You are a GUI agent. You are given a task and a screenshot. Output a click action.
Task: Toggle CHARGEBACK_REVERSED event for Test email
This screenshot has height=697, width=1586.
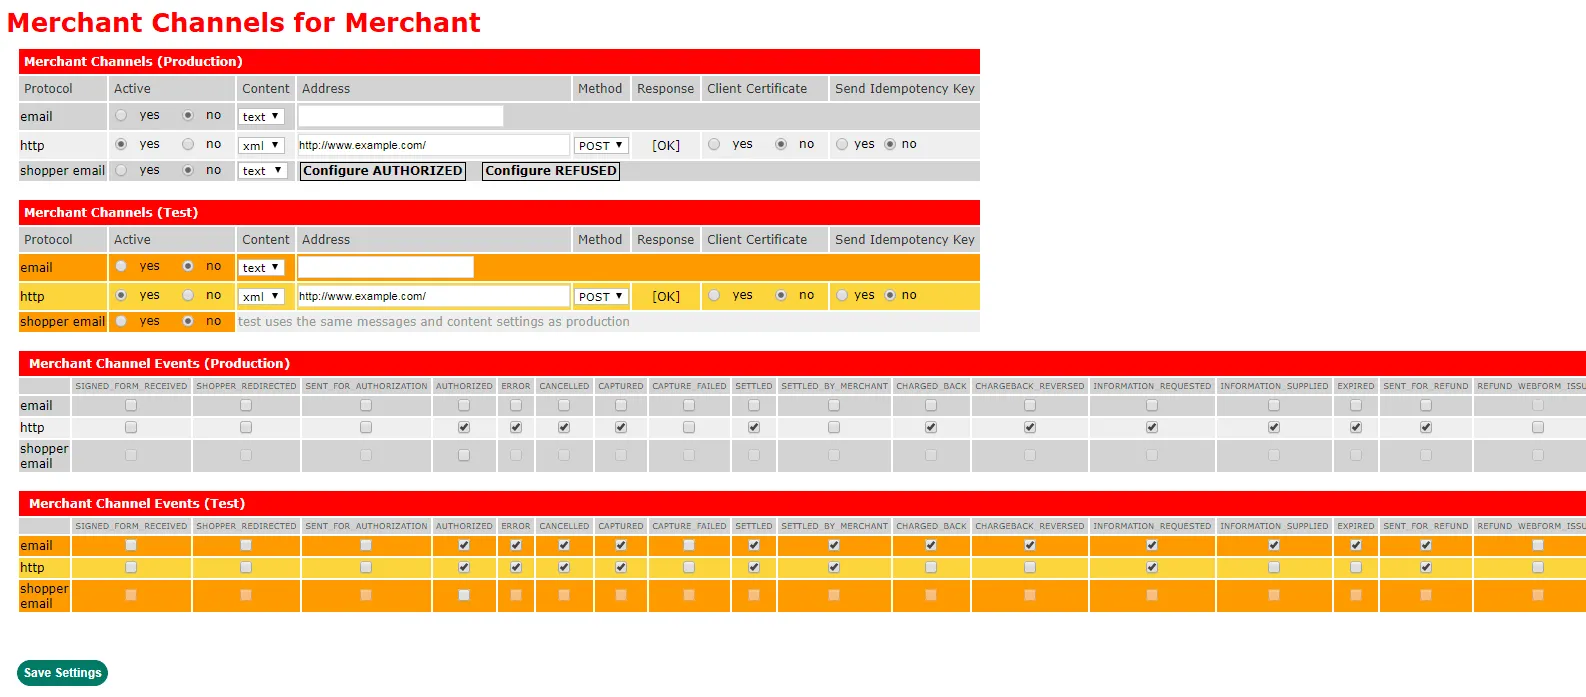pyautogui.click(x=1030, y=545)
